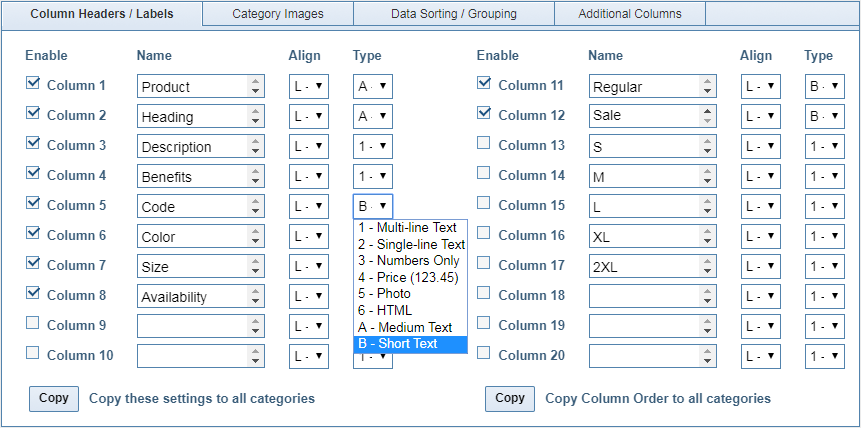861x428 pixels.
Task: Enable the Column 13 checkbox
Action: click(x=484, y=144)
